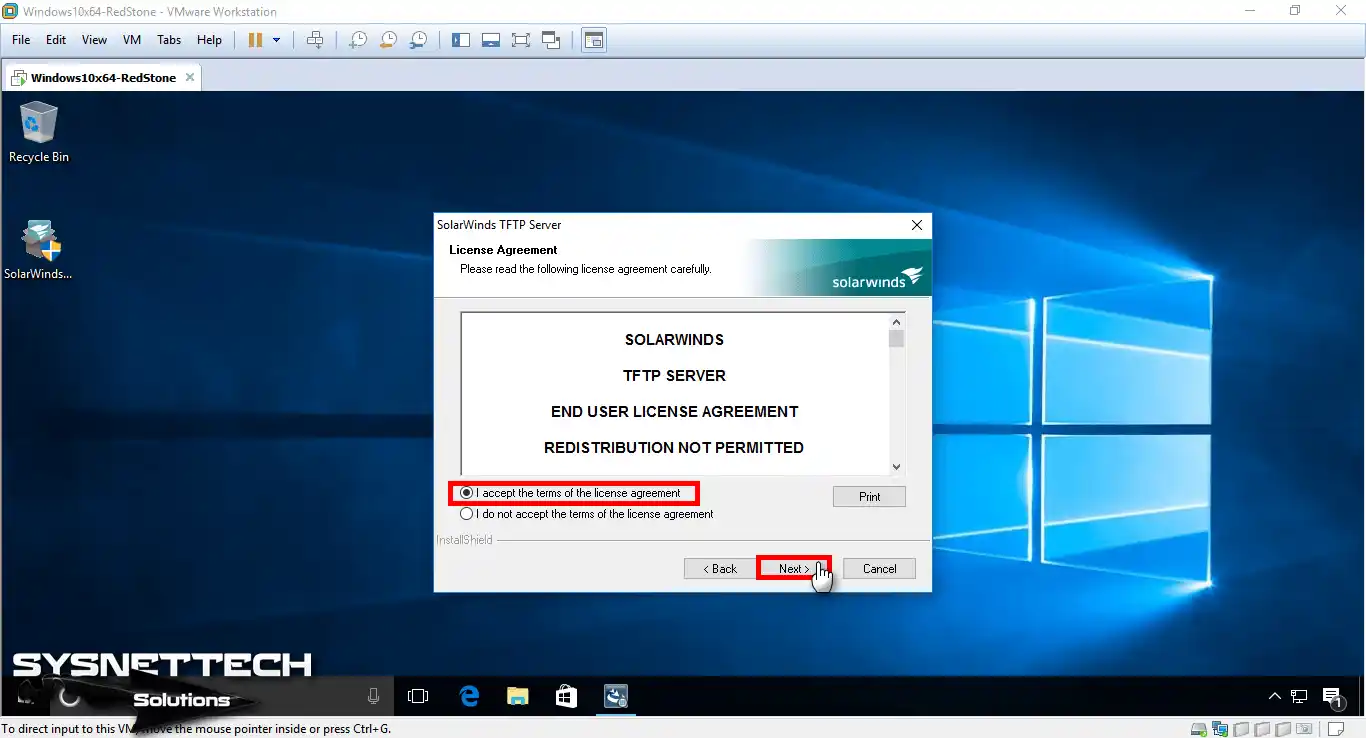This screenshot has height=738, width=1366.
Task: Open Task View from the taskbar
Action: (x=418, y=696)
